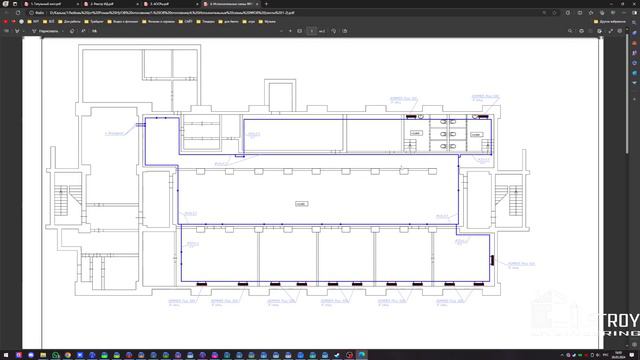Zoom in the PDF with plus button
640x360 pixels.
[290, 31]
